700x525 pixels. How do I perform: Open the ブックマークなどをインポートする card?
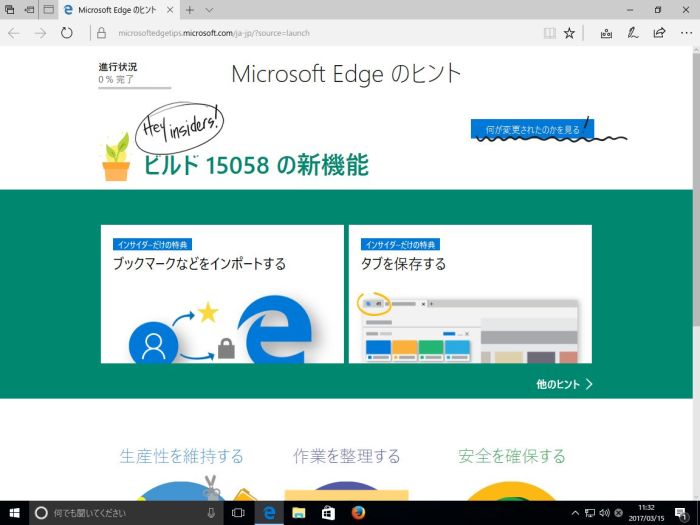point(221,294)
